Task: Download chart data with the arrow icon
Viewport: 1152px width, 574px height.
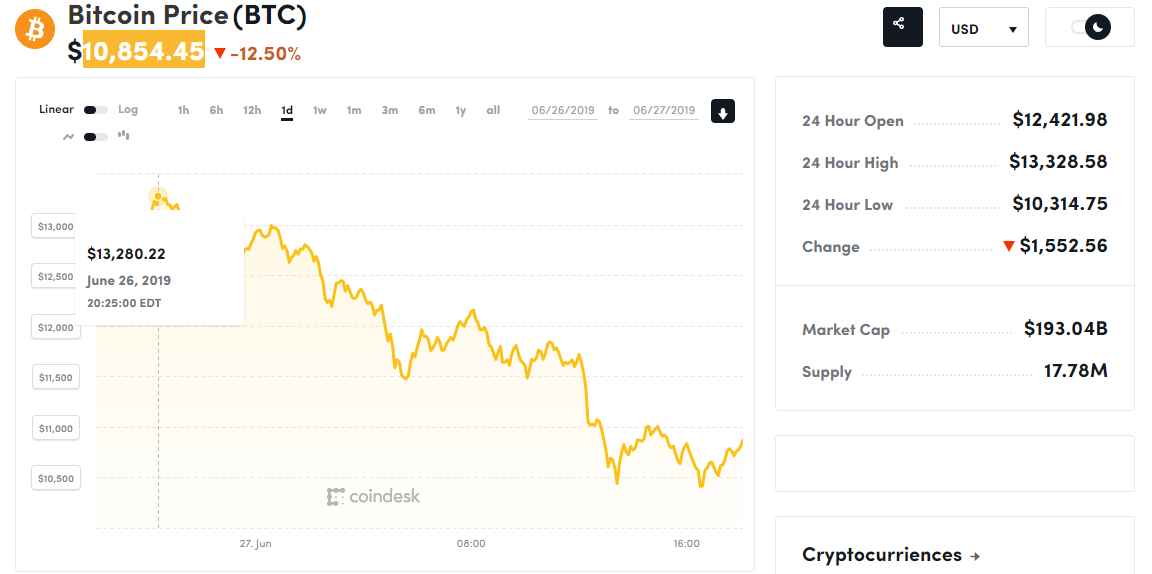Action: [723, 111]
